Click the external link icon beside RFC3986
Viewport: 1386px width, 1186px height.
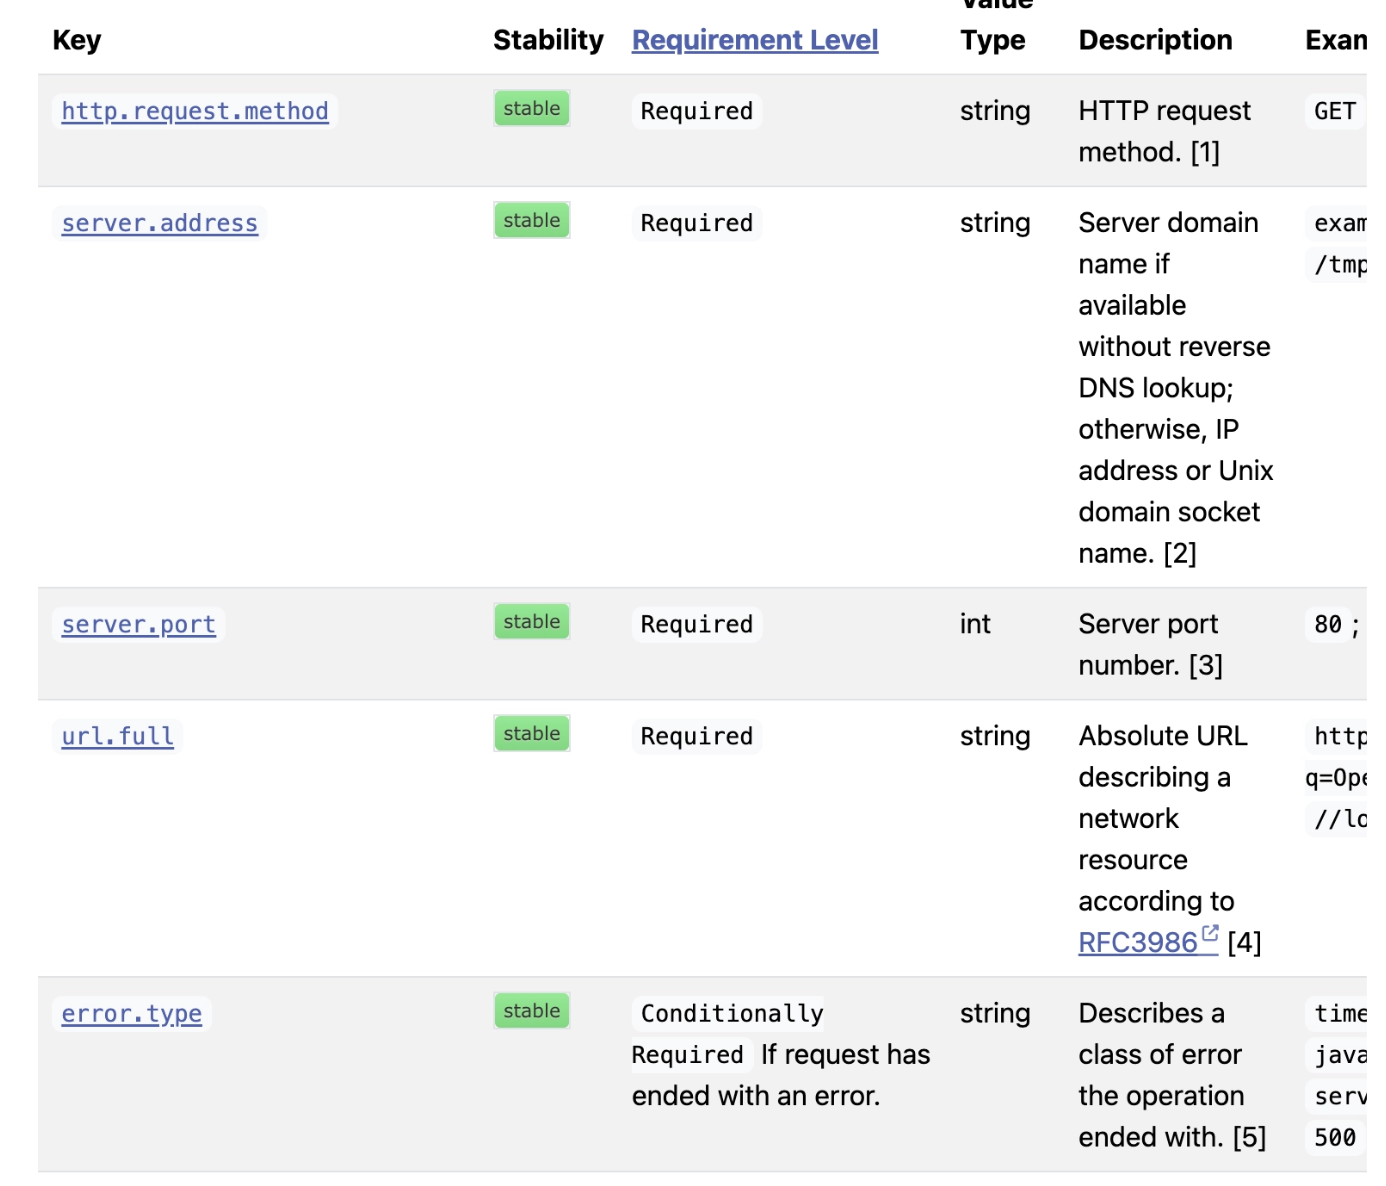pos(1210,934)
